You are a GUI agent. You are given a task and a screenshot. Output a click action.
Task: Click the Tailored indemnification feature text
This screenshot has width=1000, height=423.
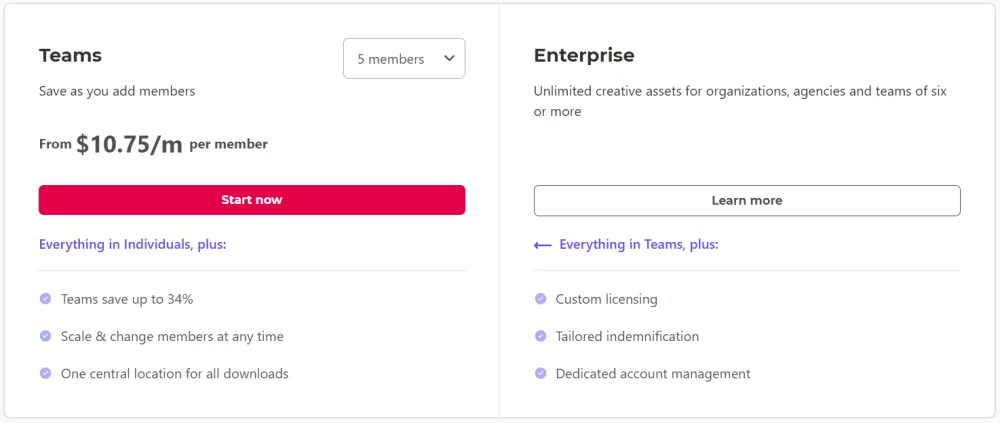click(627, 337)
